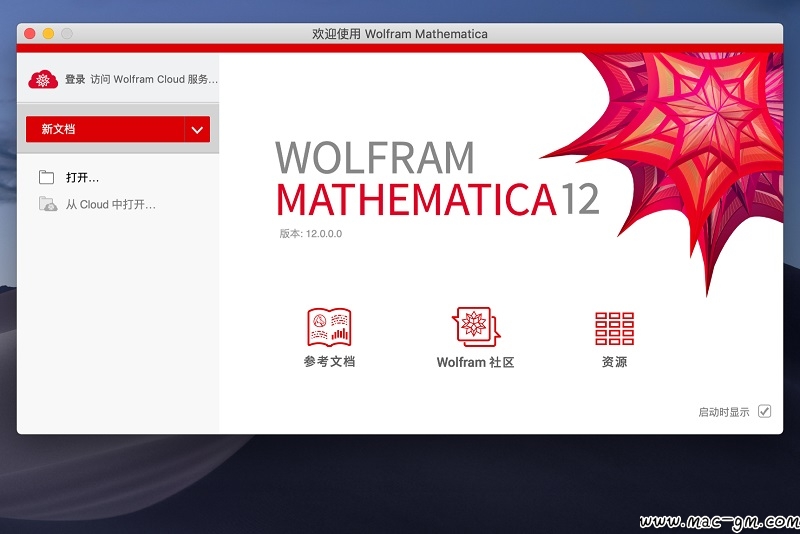Viewport: 800px width, 534px height.
Task: Minimize the window with yellow button
Action: pyautogui.click(x=48, y=34)
